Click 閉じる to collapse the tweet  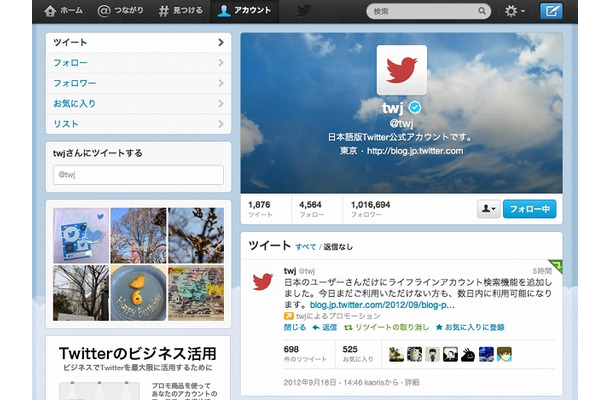point(295,327)
